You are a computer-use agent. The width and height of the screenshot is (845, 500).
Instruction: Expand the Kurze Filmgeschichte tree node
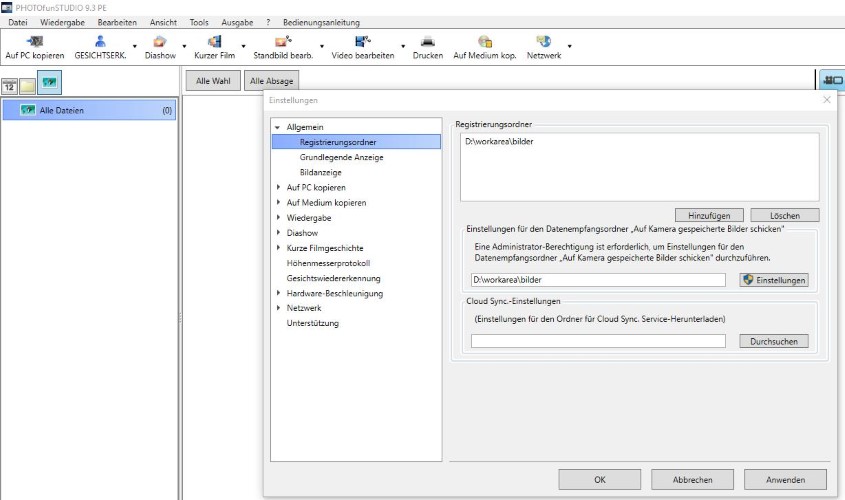pyautogui.click(x=278, y=247)
